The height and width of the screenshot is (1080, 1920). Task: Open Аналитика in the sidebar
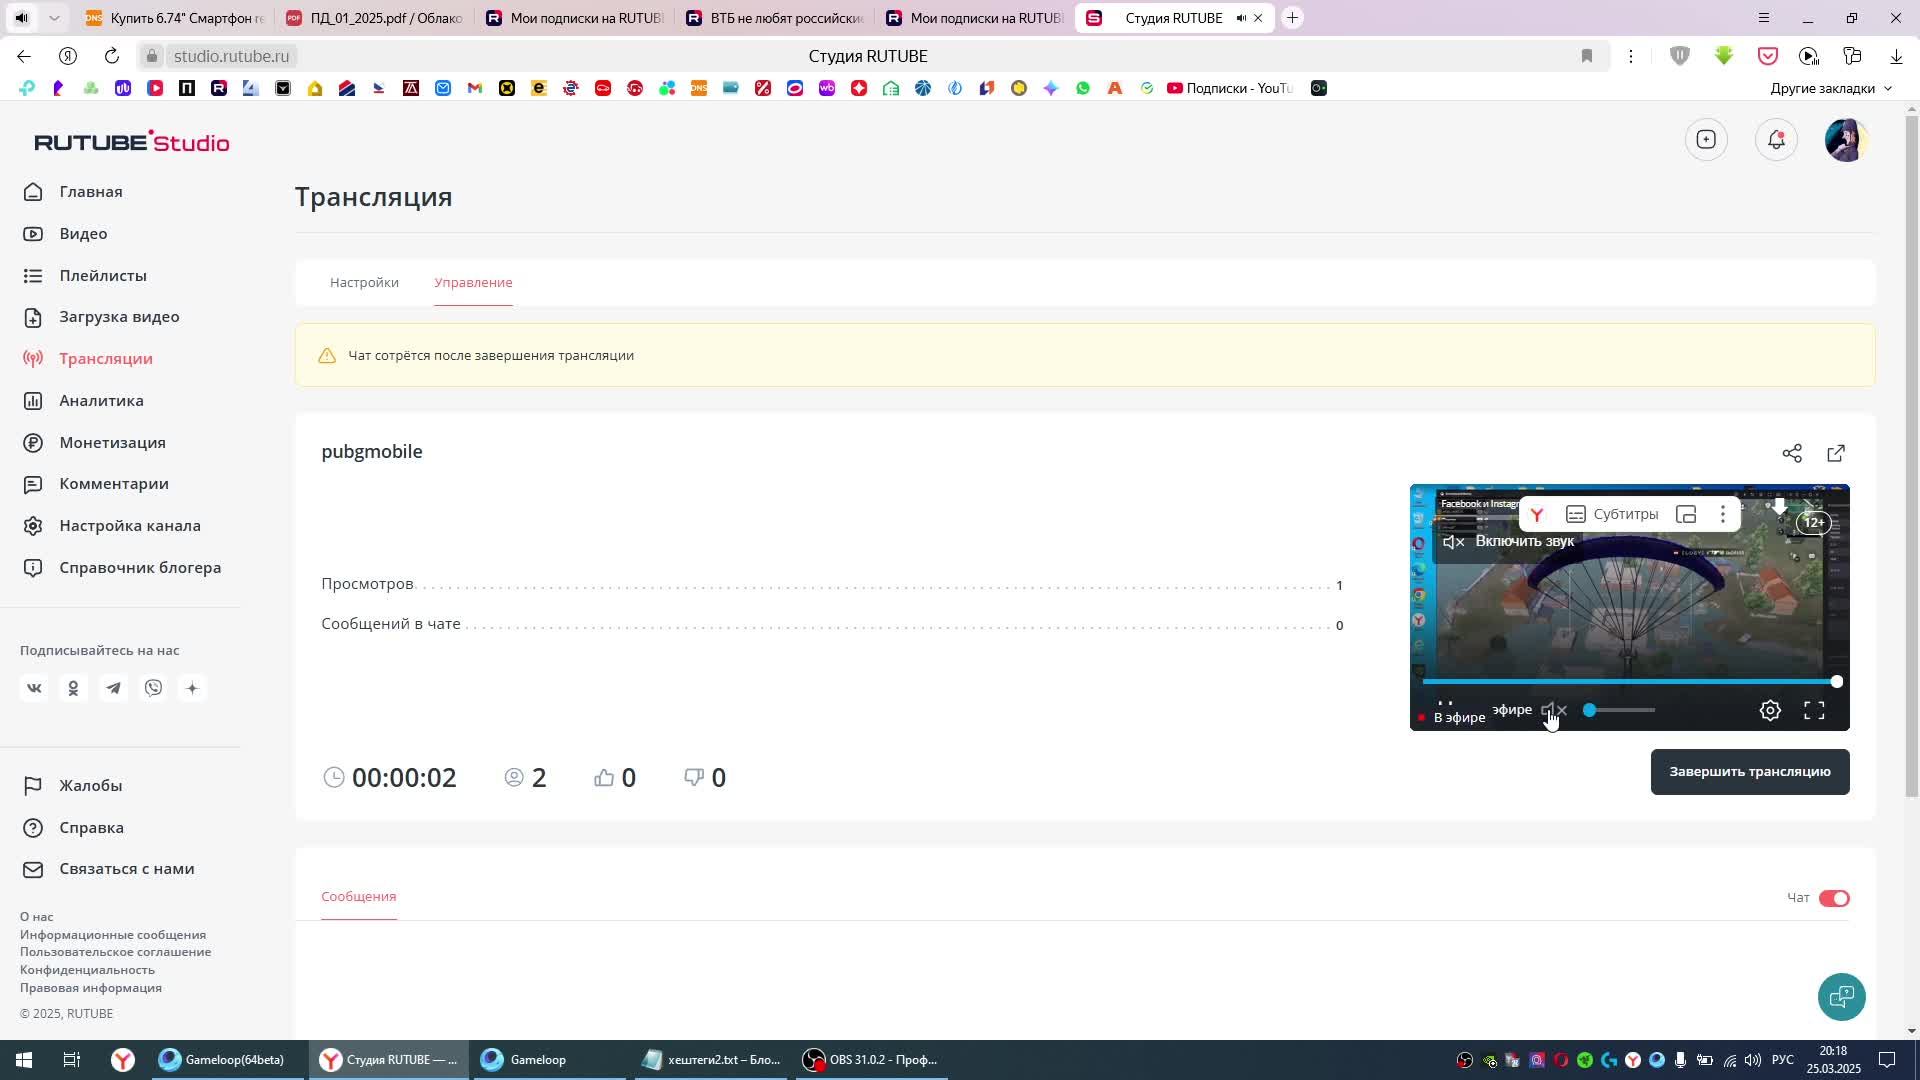(101, 401)
